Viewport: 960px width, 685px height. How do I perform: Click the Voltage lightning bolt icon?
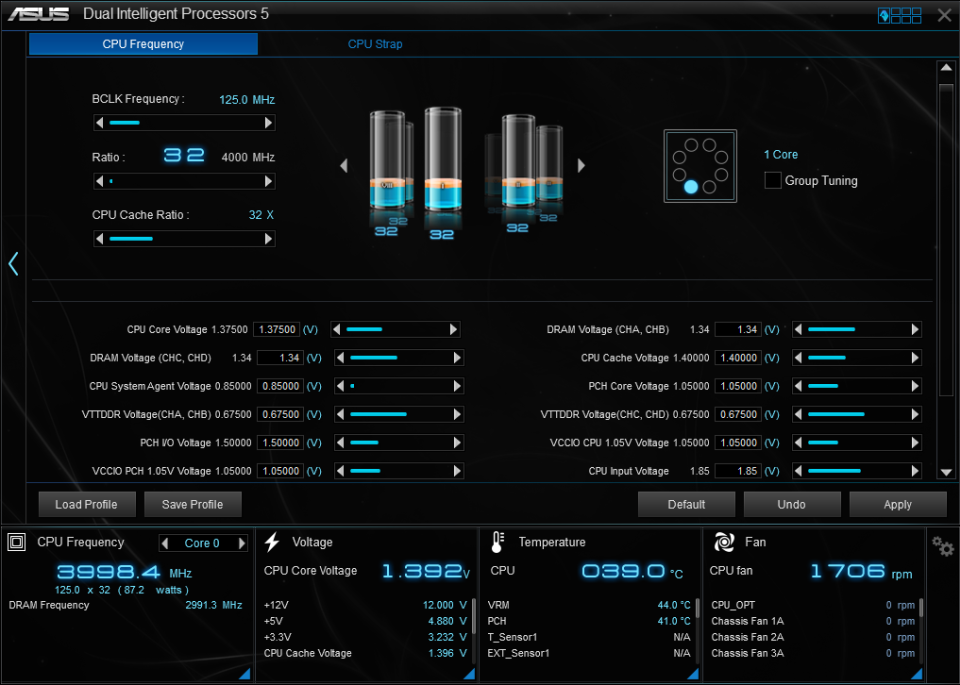tap(272, 542)
